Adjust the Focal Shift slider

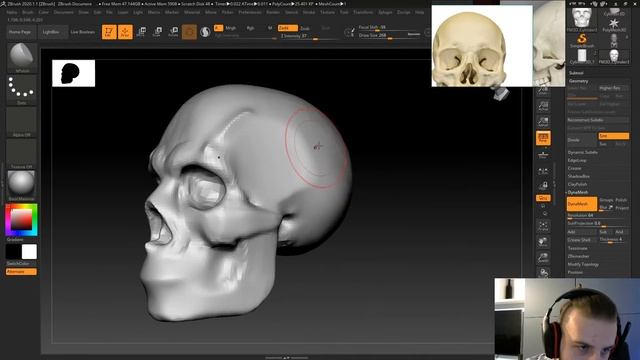point(389,27)
